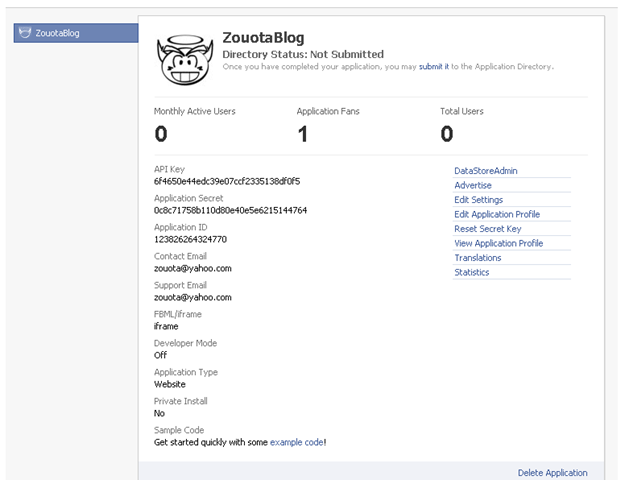Click the ZouotaBlog page heading
625x480 pixels.
pyautogui.click(x=263, y=38)
